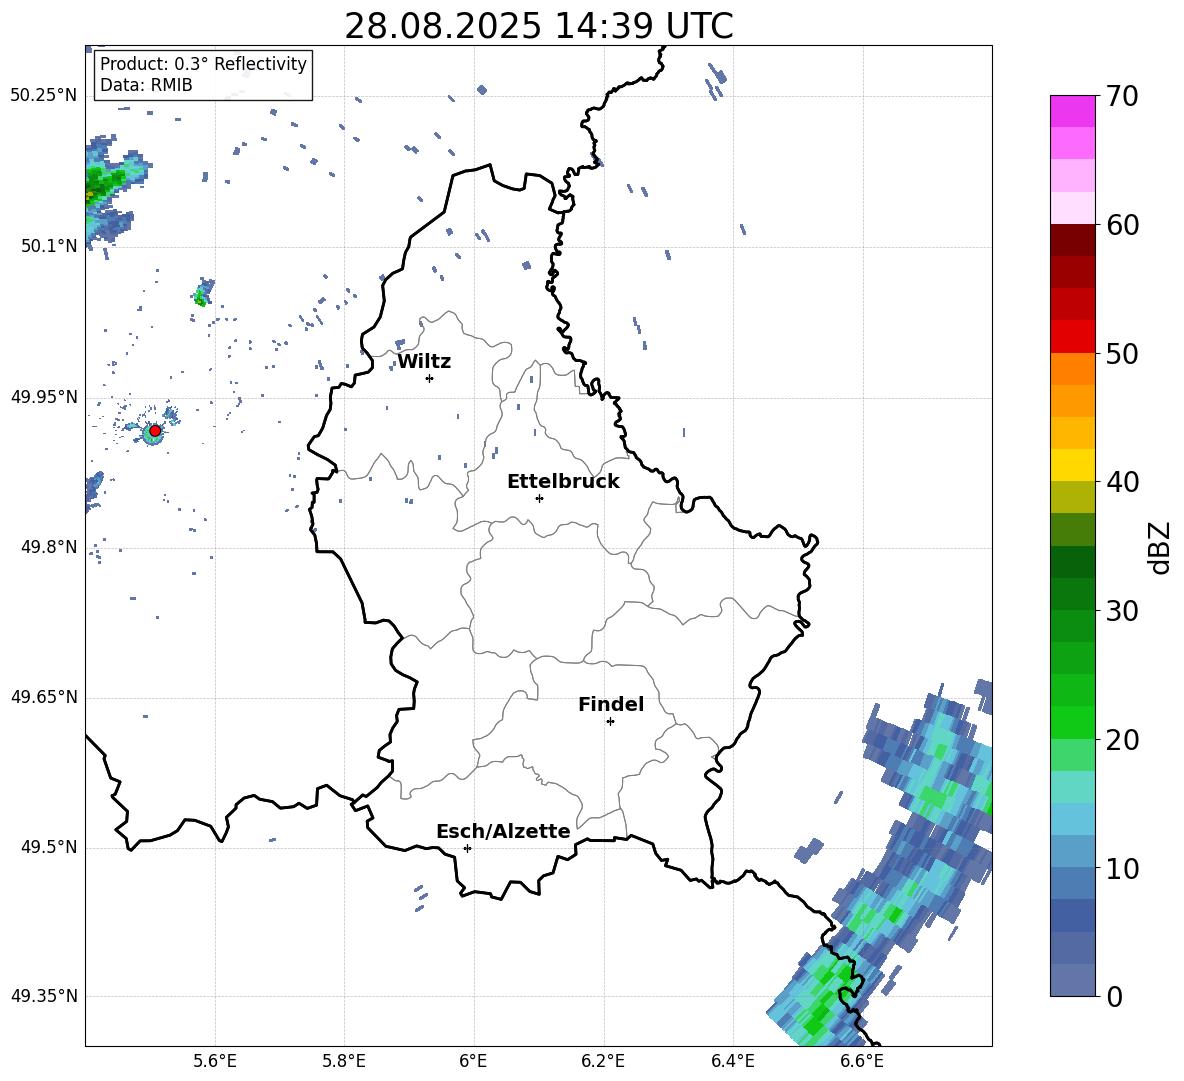Click the 49.5°N latitude label

point(49,847)
